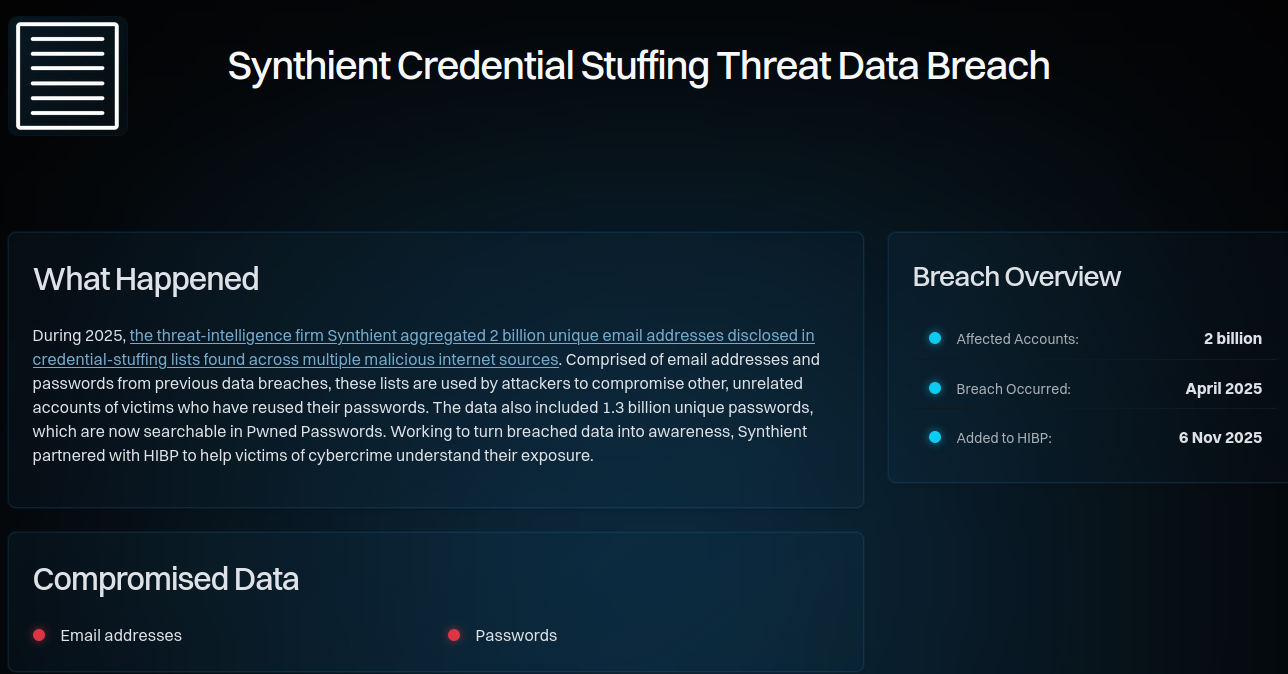The width and height of the screenshot is (1288, 674).
Task: Click the What Happened heading
Action: coord(146,279)
